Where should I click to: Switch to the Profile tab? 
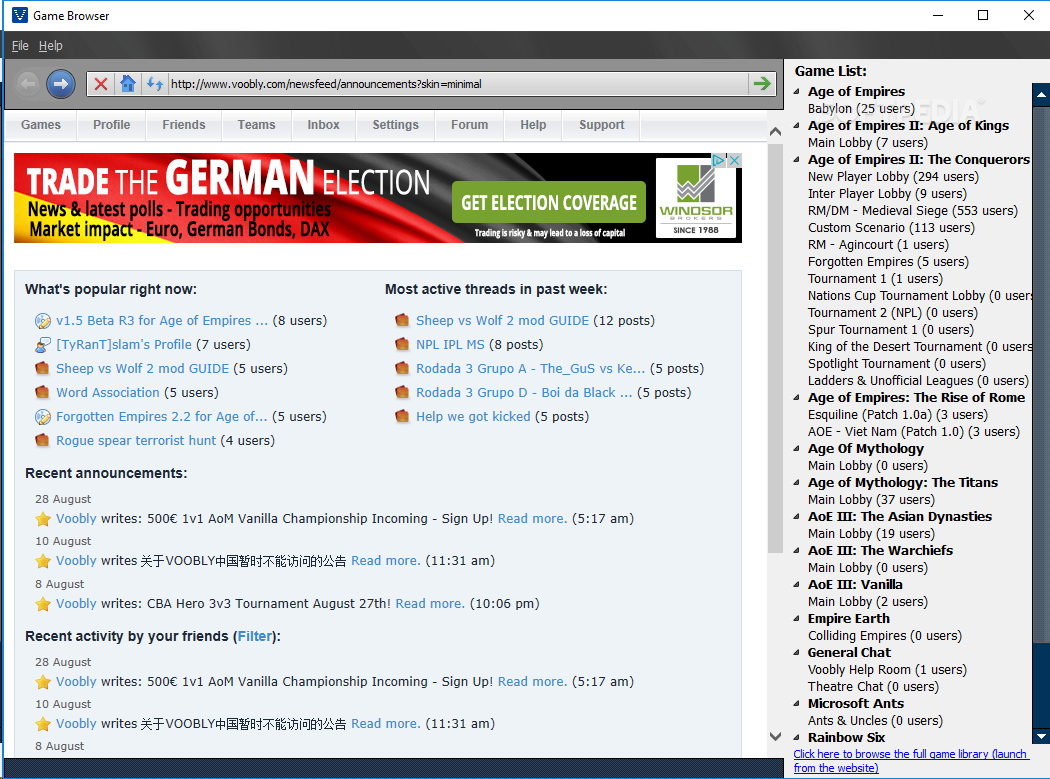(112, 125)
